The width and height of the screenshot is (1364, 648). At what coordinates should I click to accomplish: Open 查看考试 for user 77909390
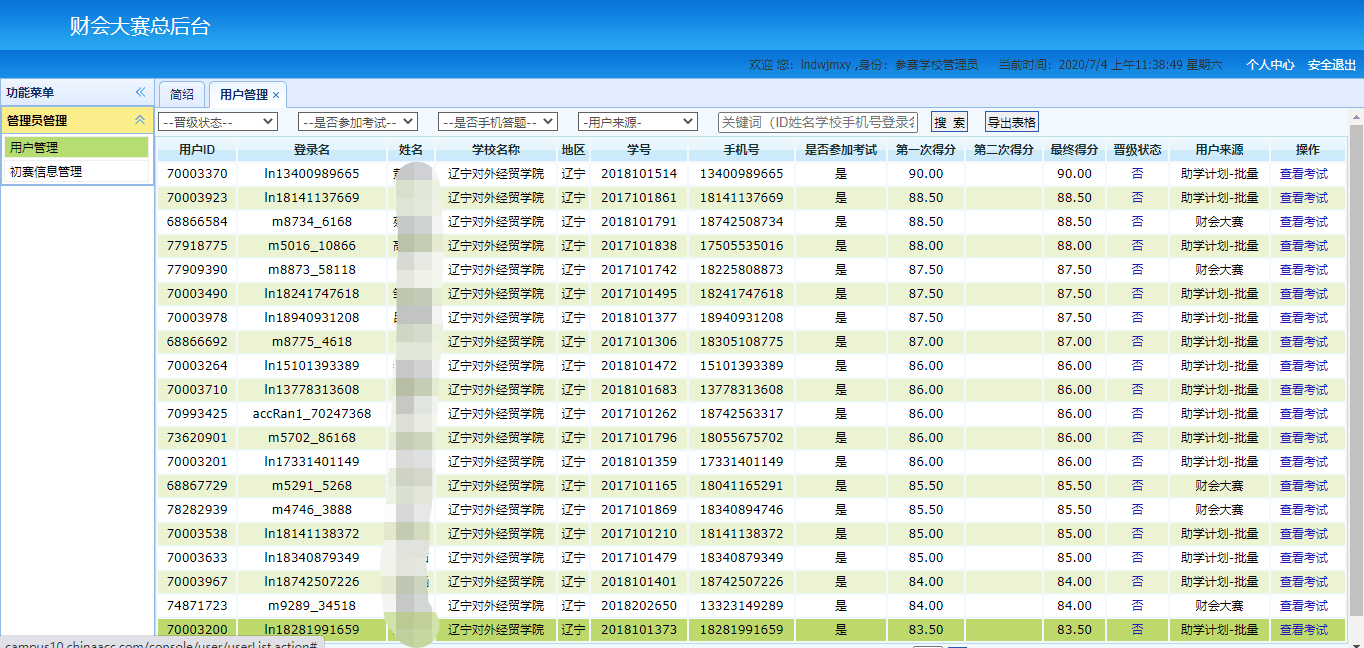pyautogui.click(x=1304, y=270)
